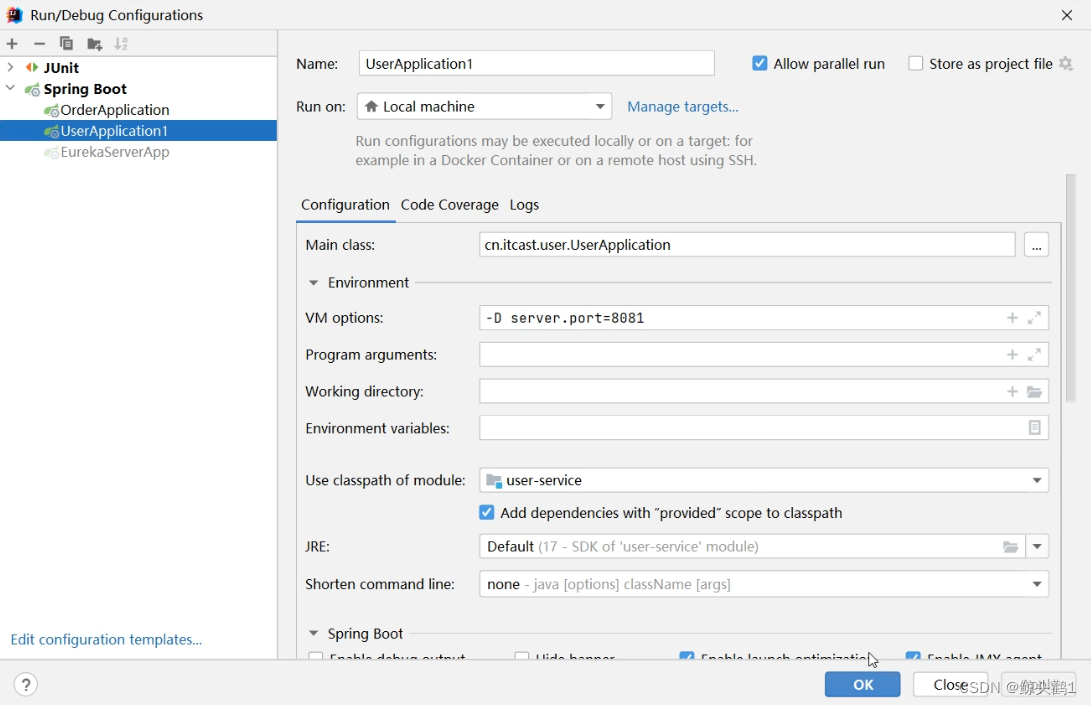Toggle Allow parallel run
Image resolution: width=1091 pixels, height=705 pixels.
coord(759,63)
